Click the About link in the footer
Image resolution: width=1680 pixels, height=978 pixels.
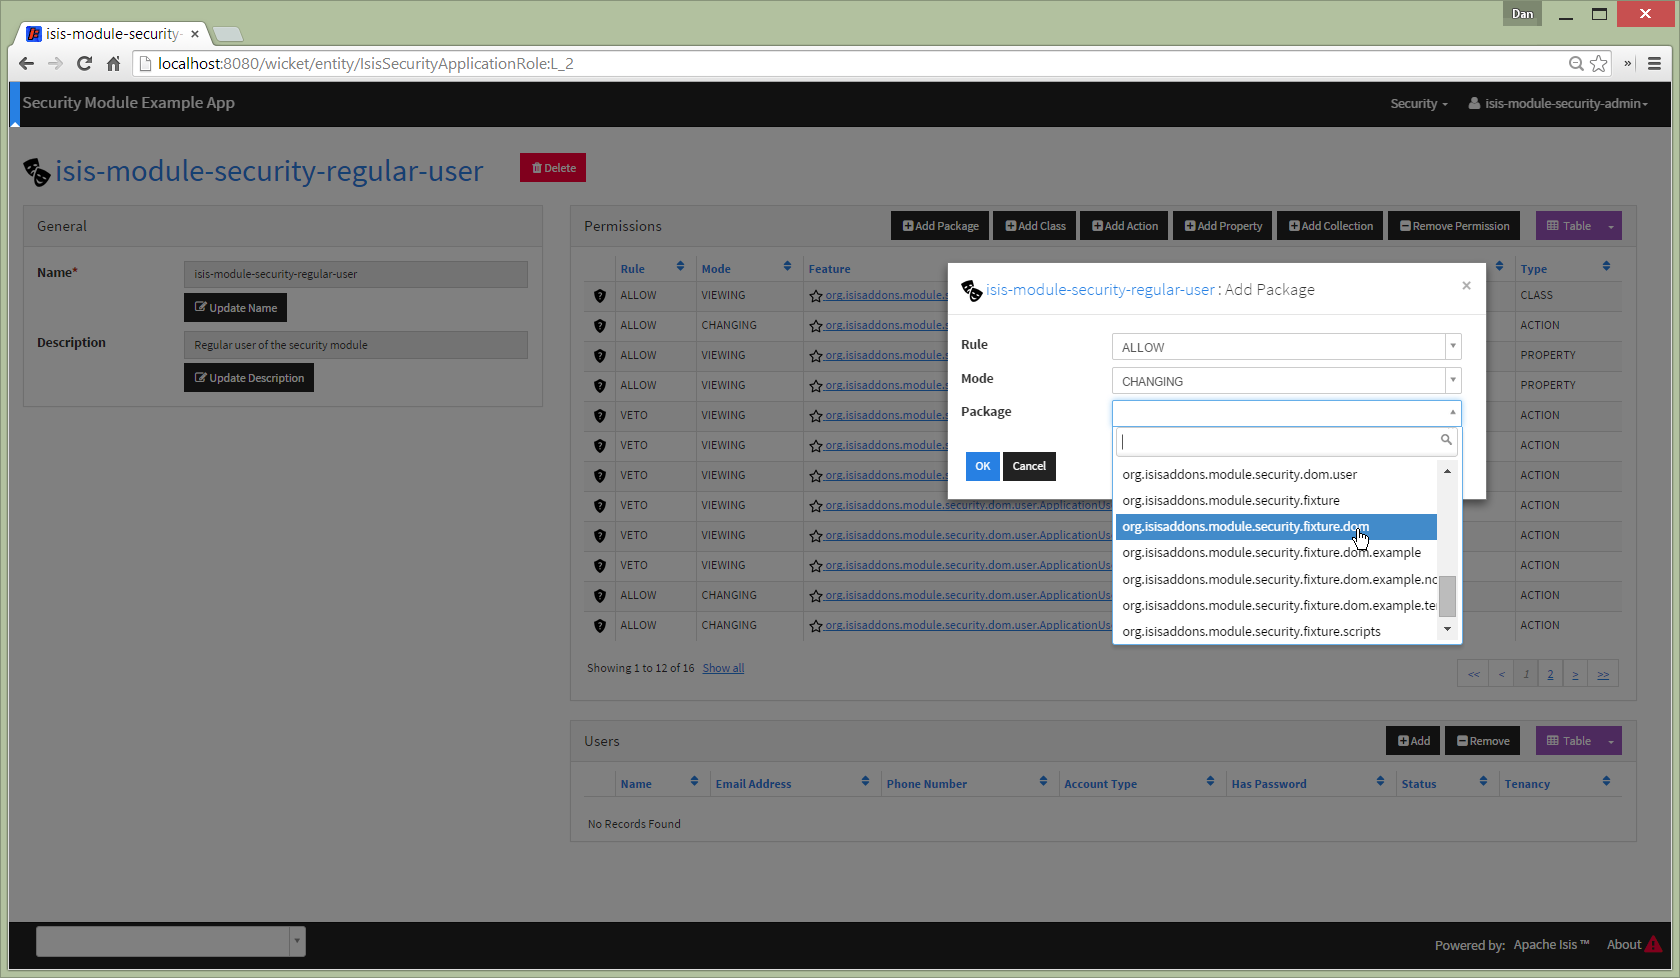click(x=1623, y=944)
